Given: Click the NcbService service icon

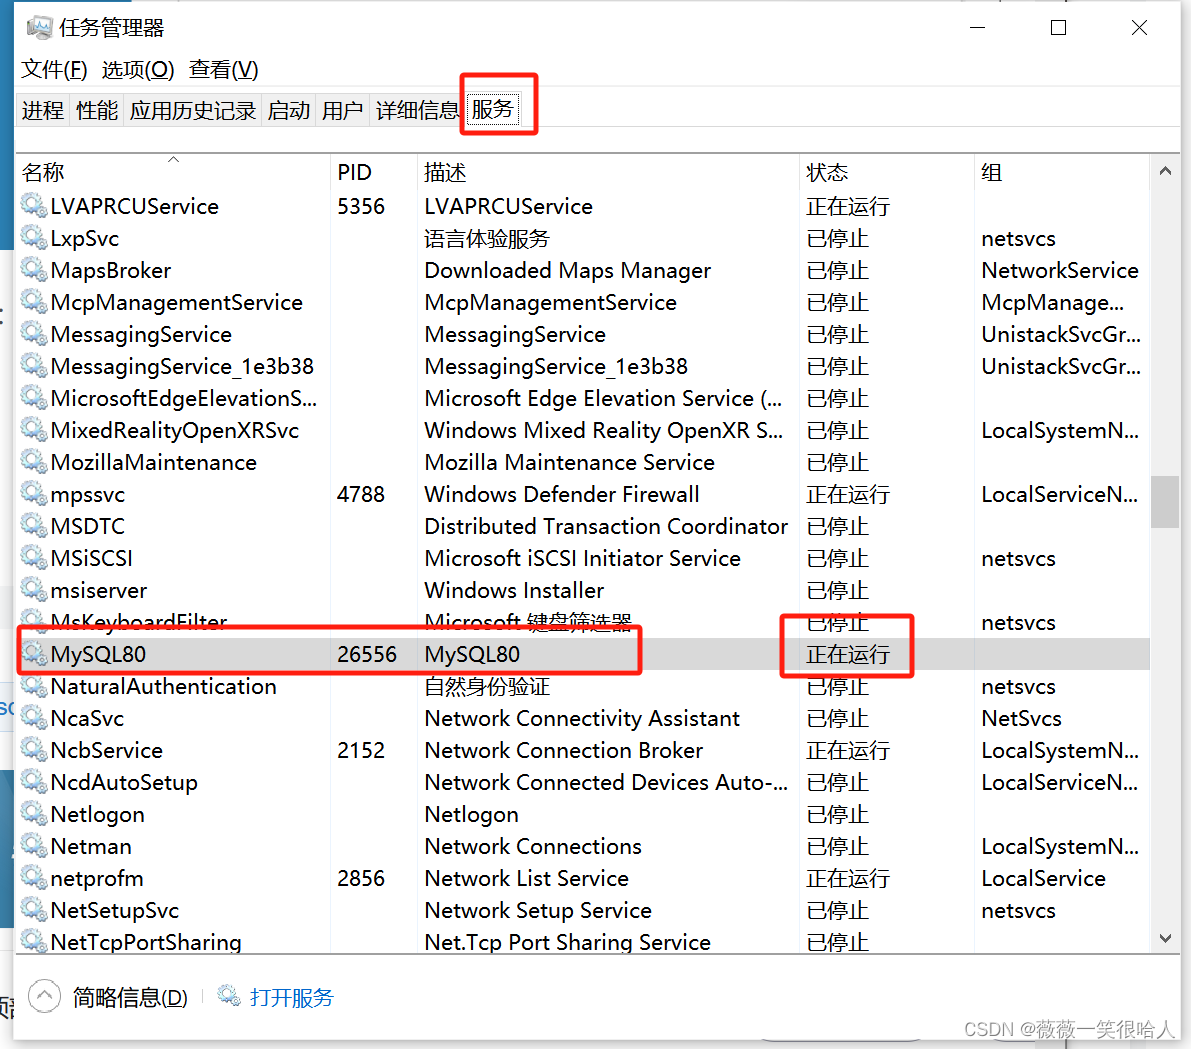Looking at the screenshot, I should tap(33, 750).
